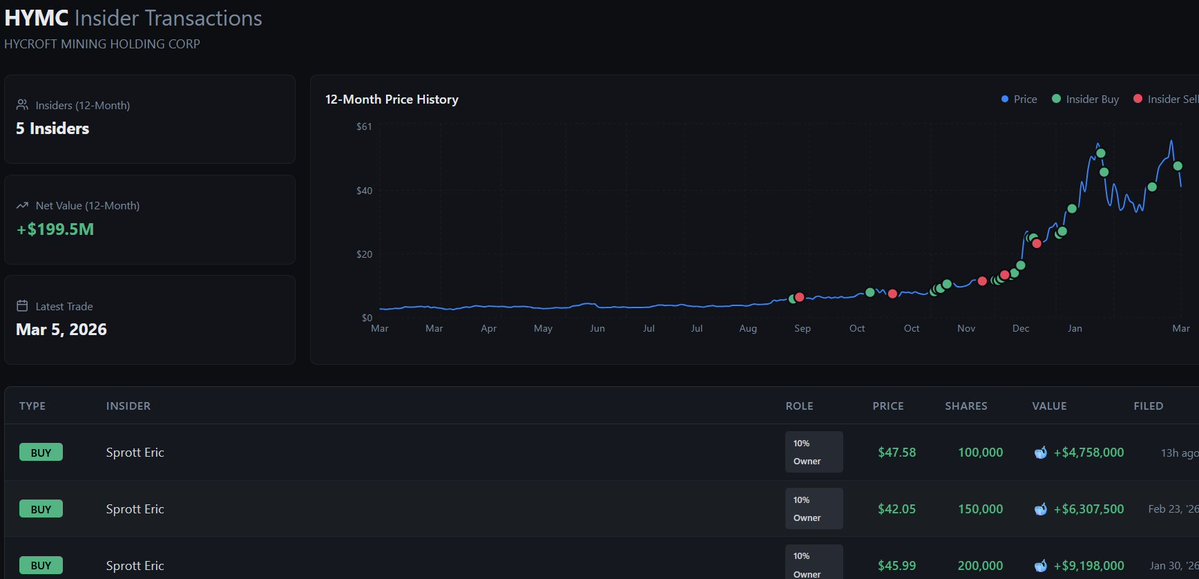Sort table by ROLE column header
Image resolution: width=1199 pixels, height=579 pixels.
pyautogui.click(x=799, y=406)
